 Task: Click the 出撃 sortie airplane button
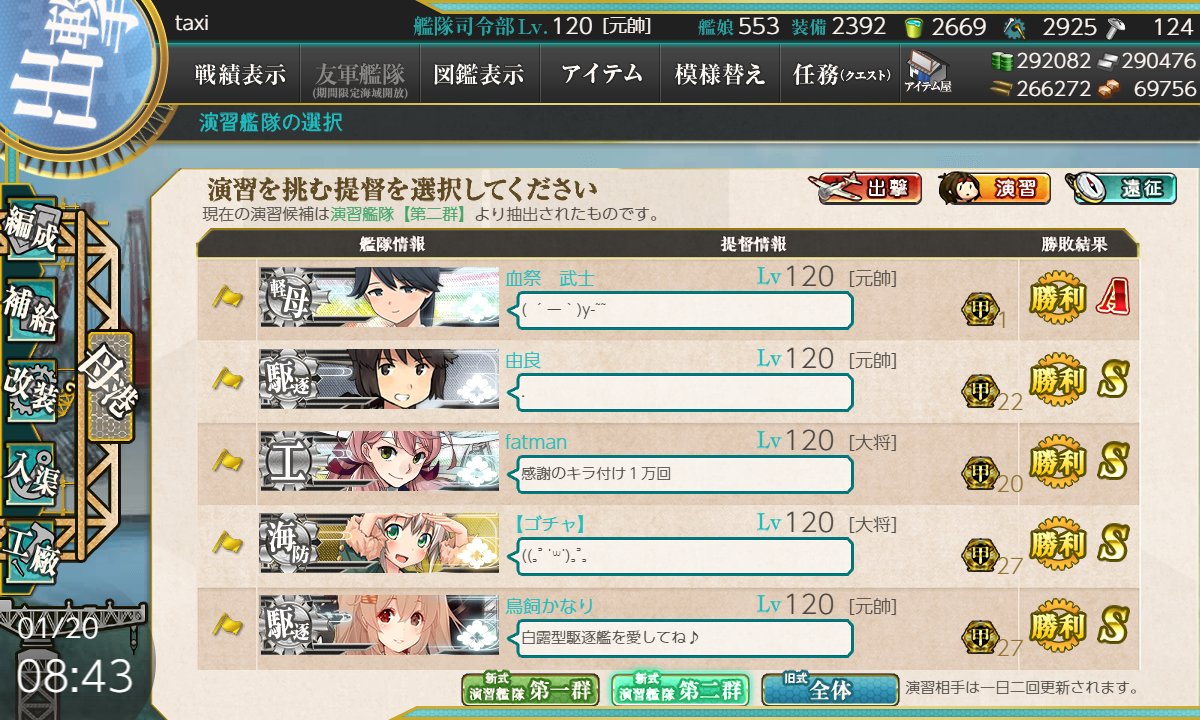(868, 188)
